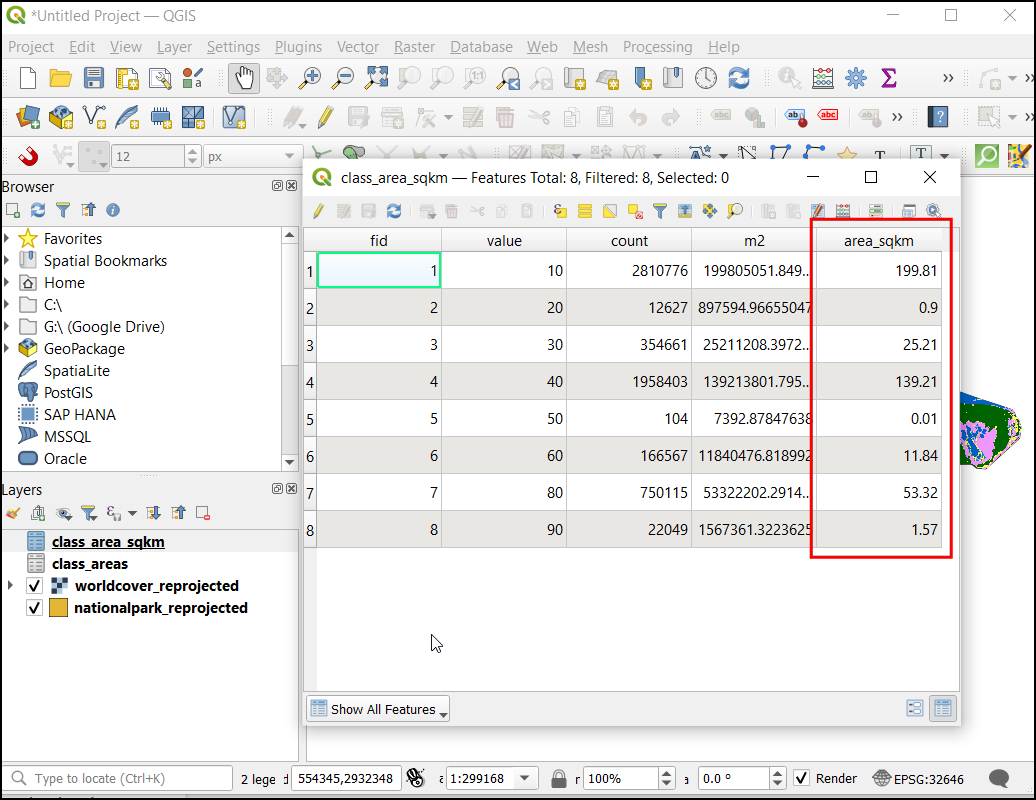This screenshot has width=1036, height=800.
Task: Click the Save Project icon
Action: [x=93, y=78]
